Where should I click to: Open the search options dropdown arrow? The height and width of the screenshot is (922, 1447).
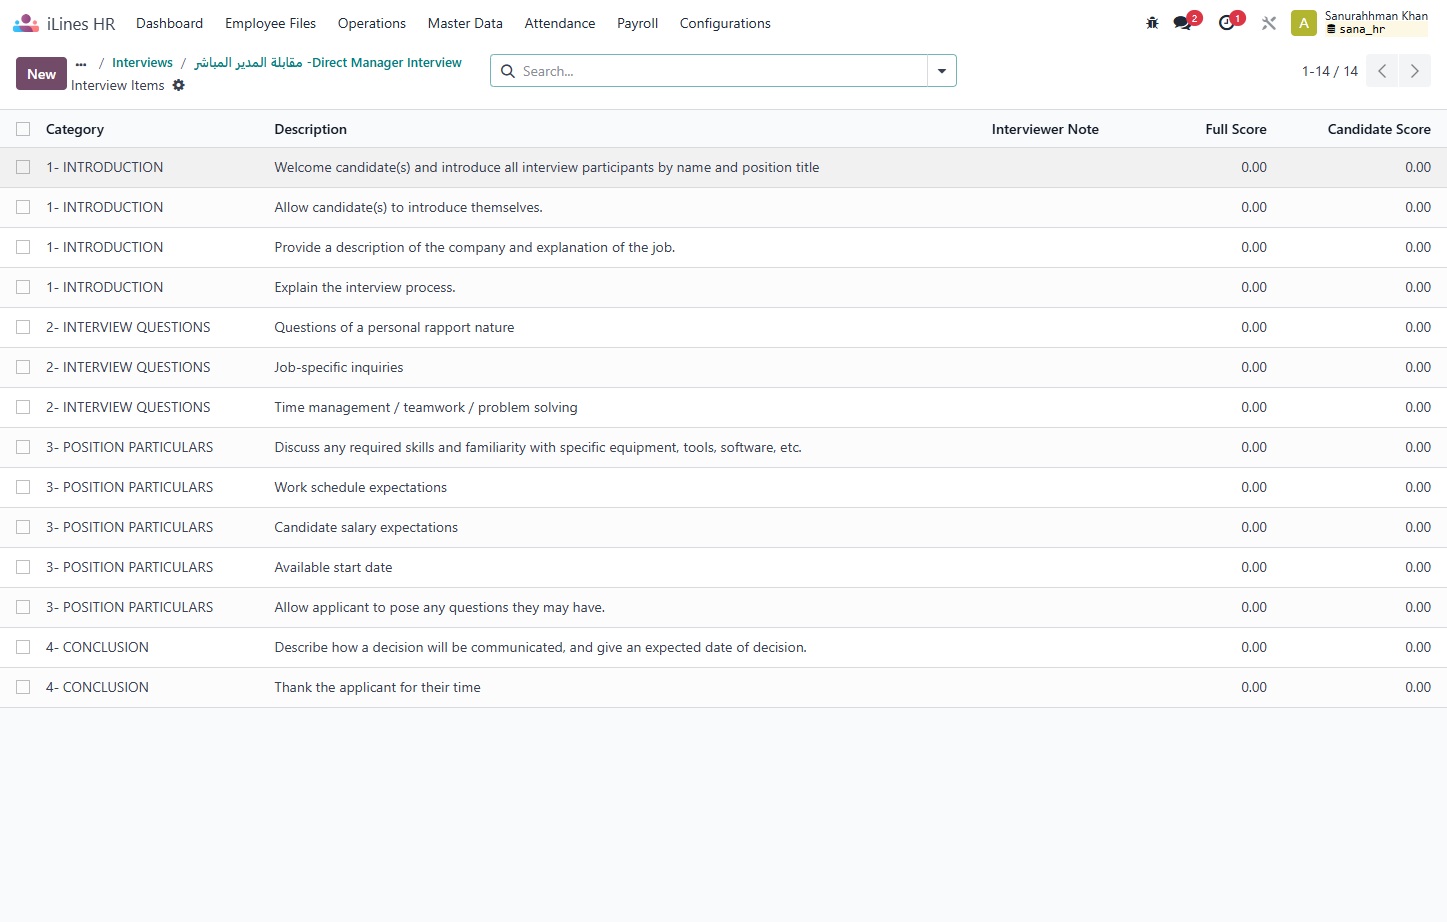click(942, 71)
